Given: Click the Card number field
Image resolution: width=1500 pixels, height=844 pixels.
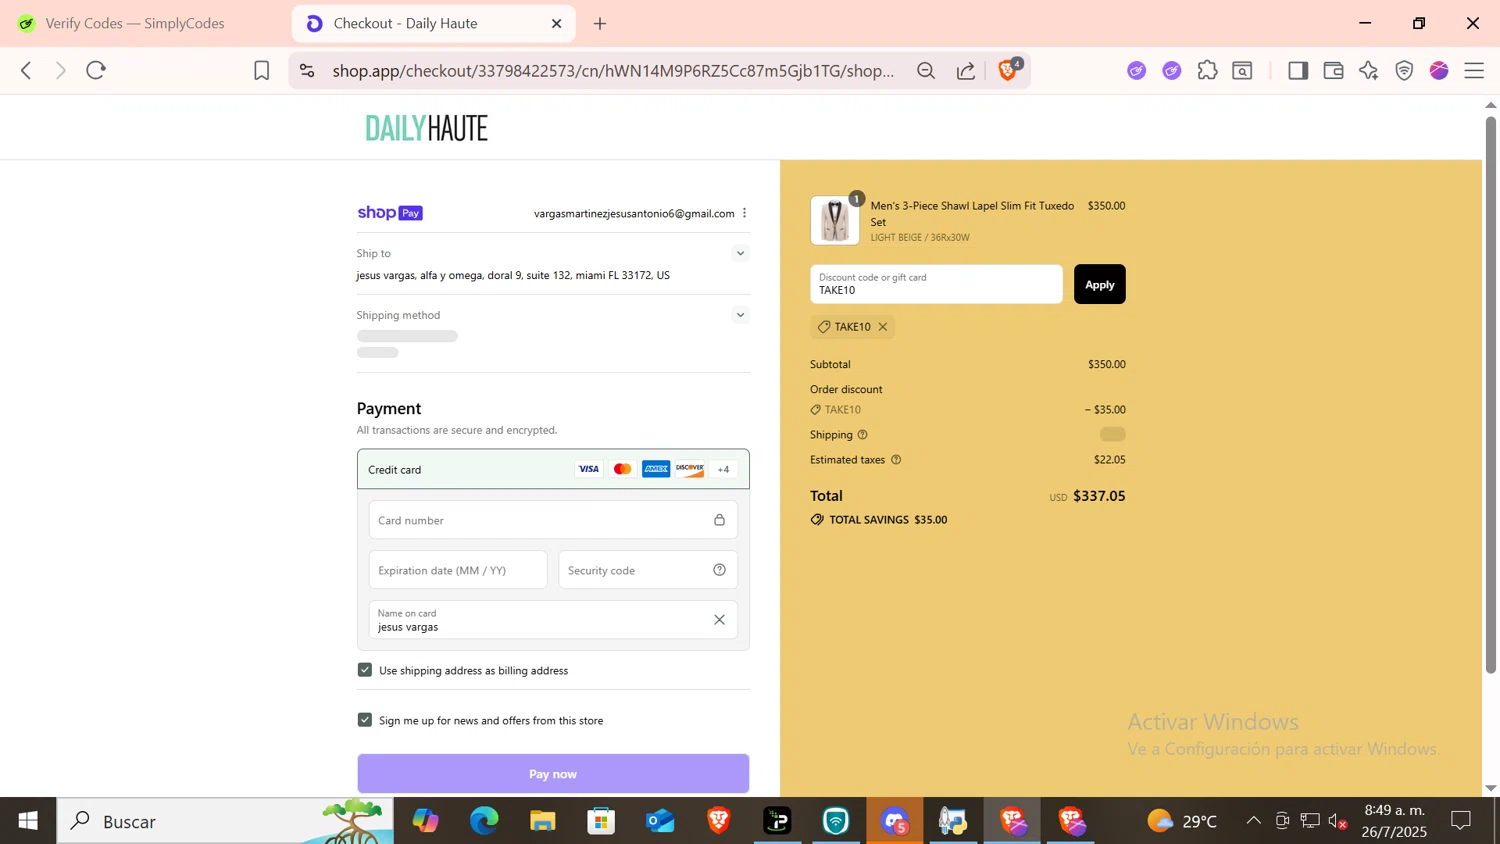Looking at the screenshot, I should pyautogui.click(x=553, y=520).
